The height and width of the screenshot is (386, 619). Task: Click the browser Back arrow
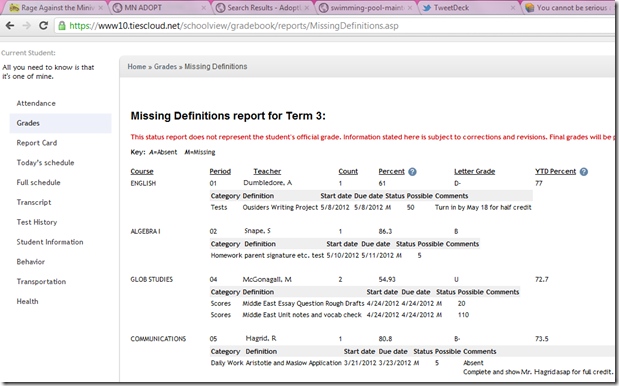10,26
